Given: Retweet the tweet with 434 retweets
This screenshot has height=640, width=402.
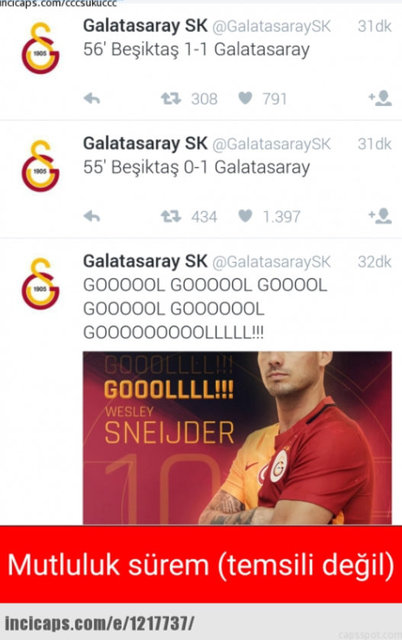Looking at the screenshot, I should pos(171,216).
